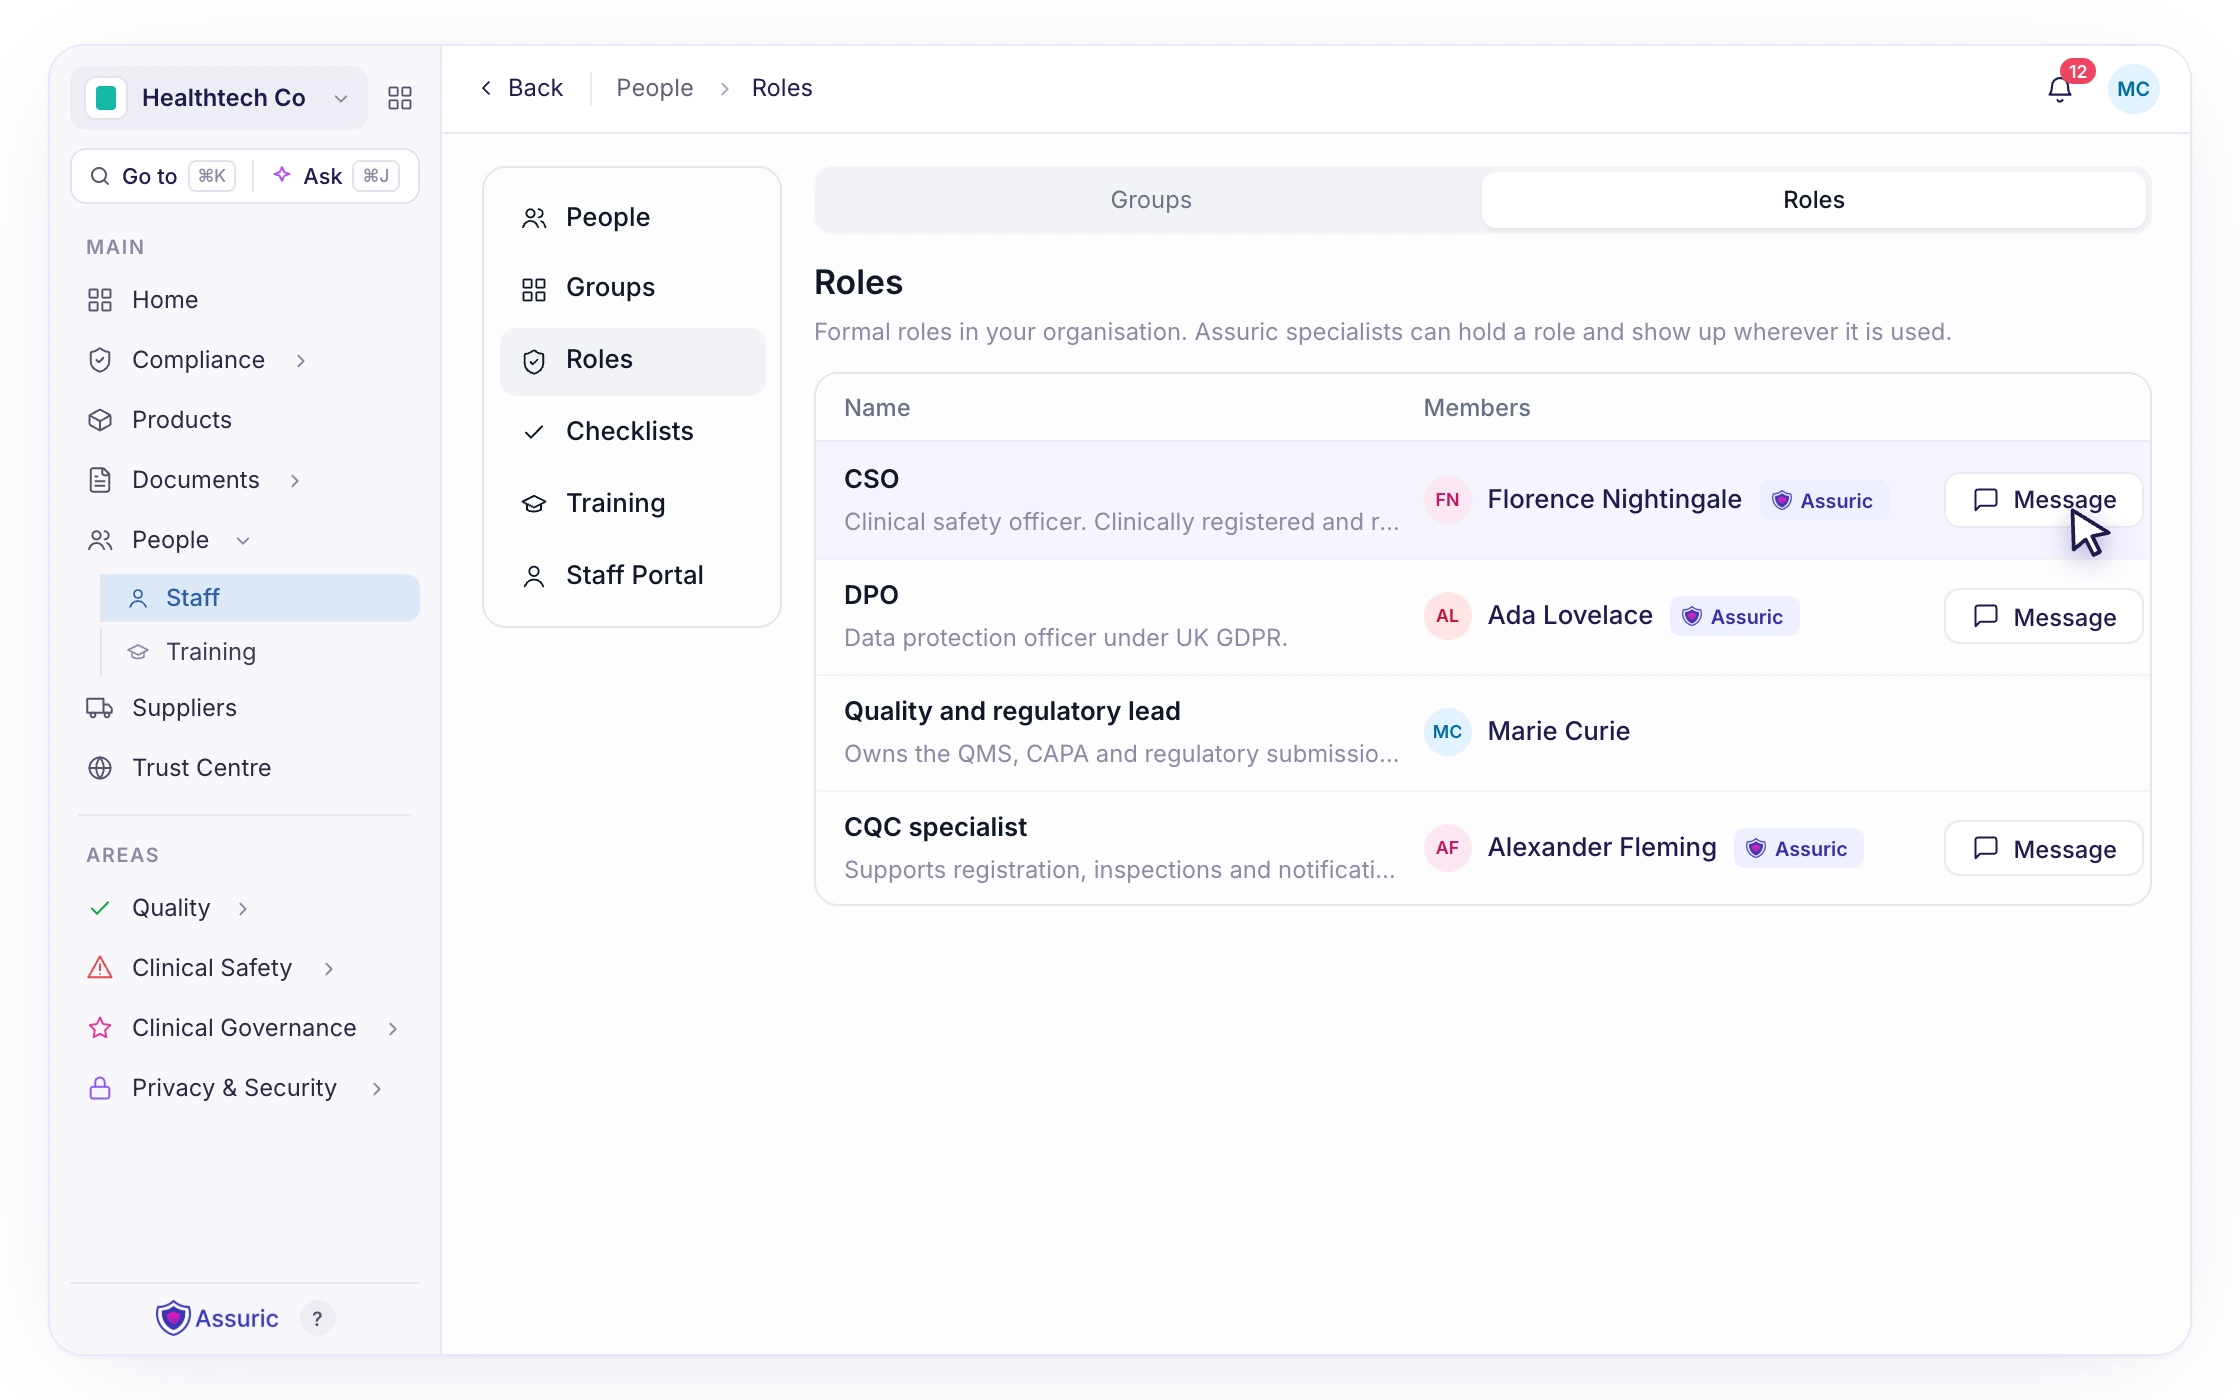Switch to the Groups tab
Viewport: 2240px width, 1400px height.
pos(1150,200)
